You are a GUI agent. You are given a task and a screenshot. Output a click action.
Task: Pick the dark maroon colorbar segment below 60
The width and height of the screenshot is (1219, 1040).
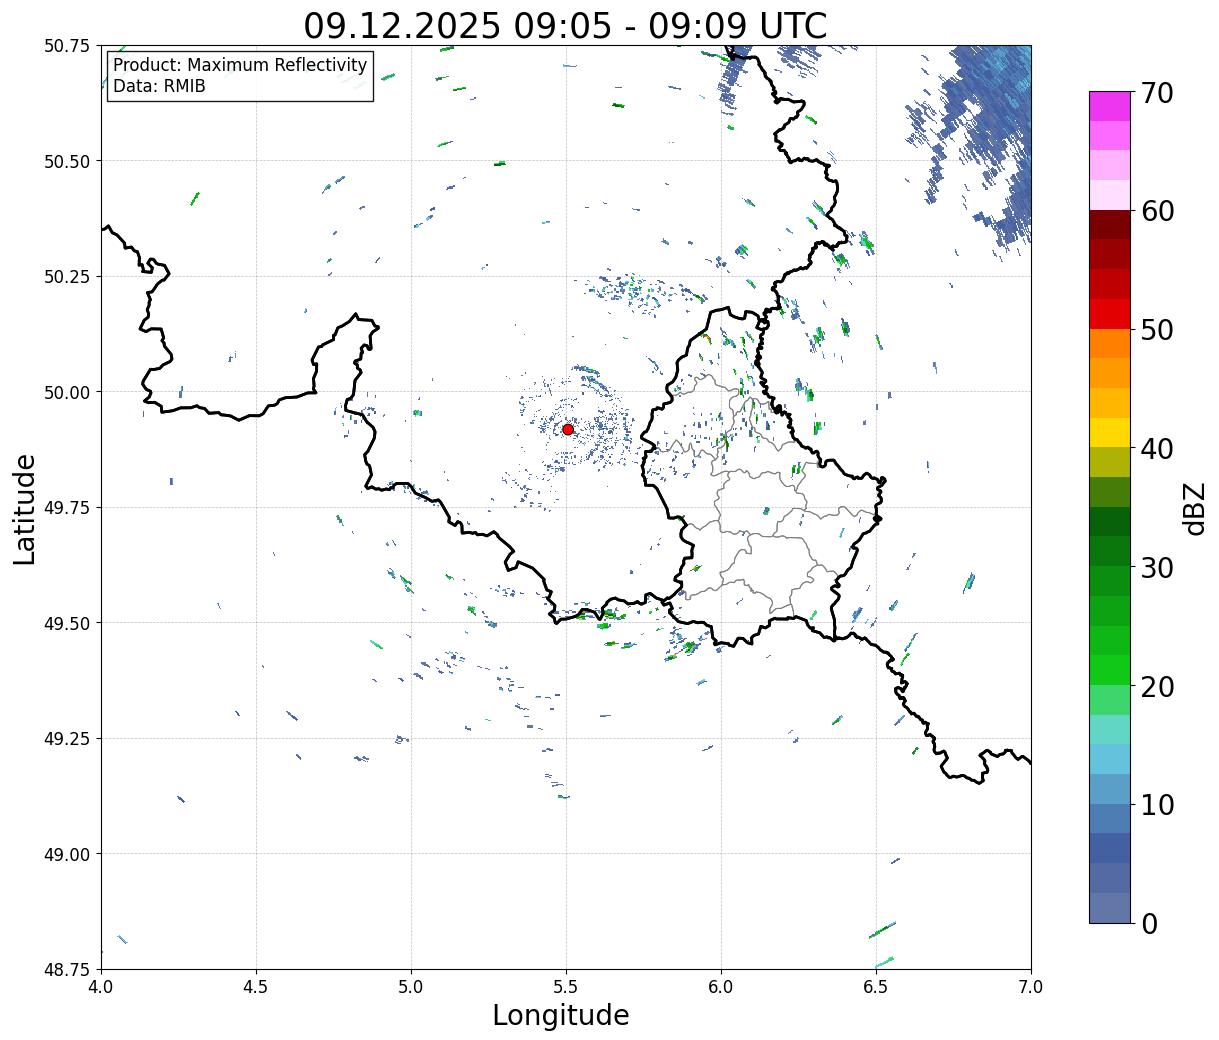(1110, 225)
